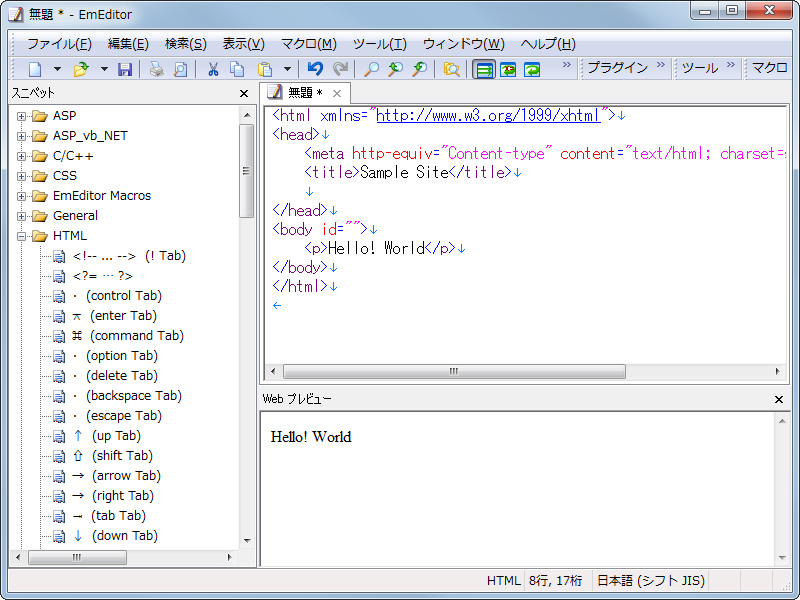Screen dimensions: 800x600
Task: Expand the CSS snippets folder
Action: pyautogui.click(x=22, y=175)
